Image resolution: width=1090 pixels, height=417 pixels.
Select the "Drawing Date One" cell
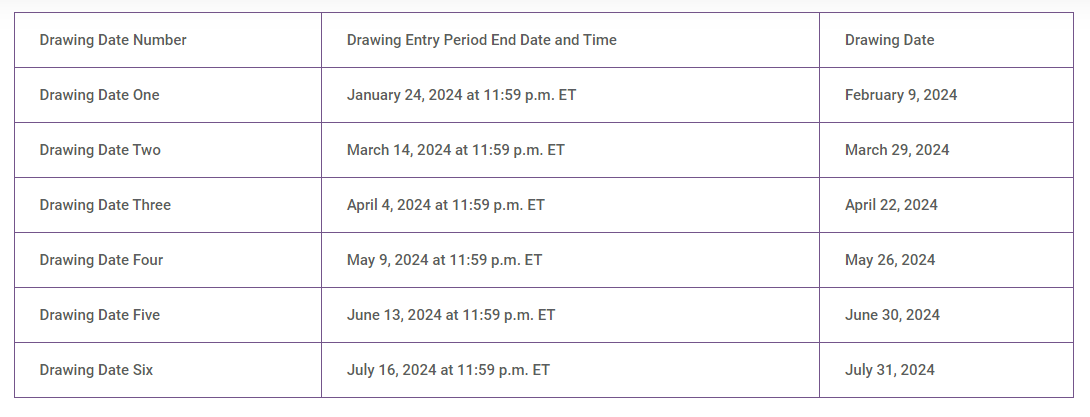(x=99, y=95)
